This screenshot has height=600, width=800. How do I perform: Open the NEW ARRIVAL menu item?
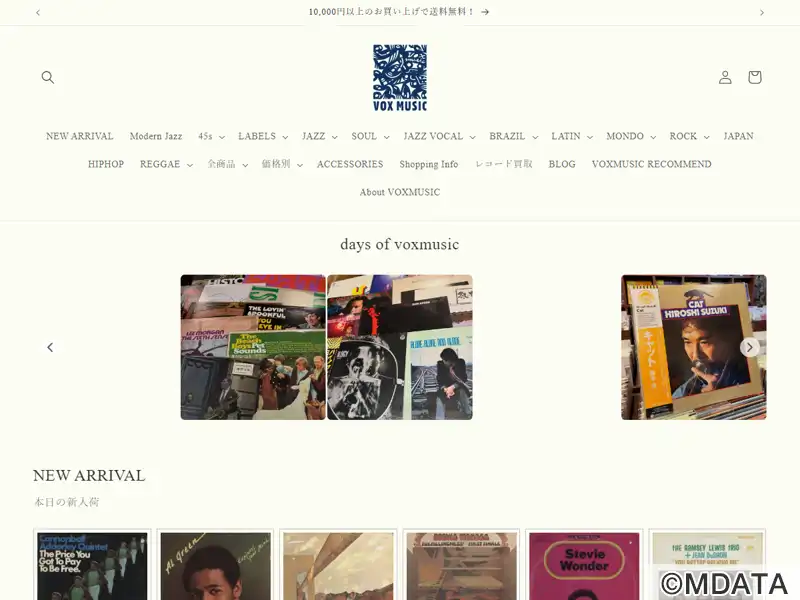(80, 136)
